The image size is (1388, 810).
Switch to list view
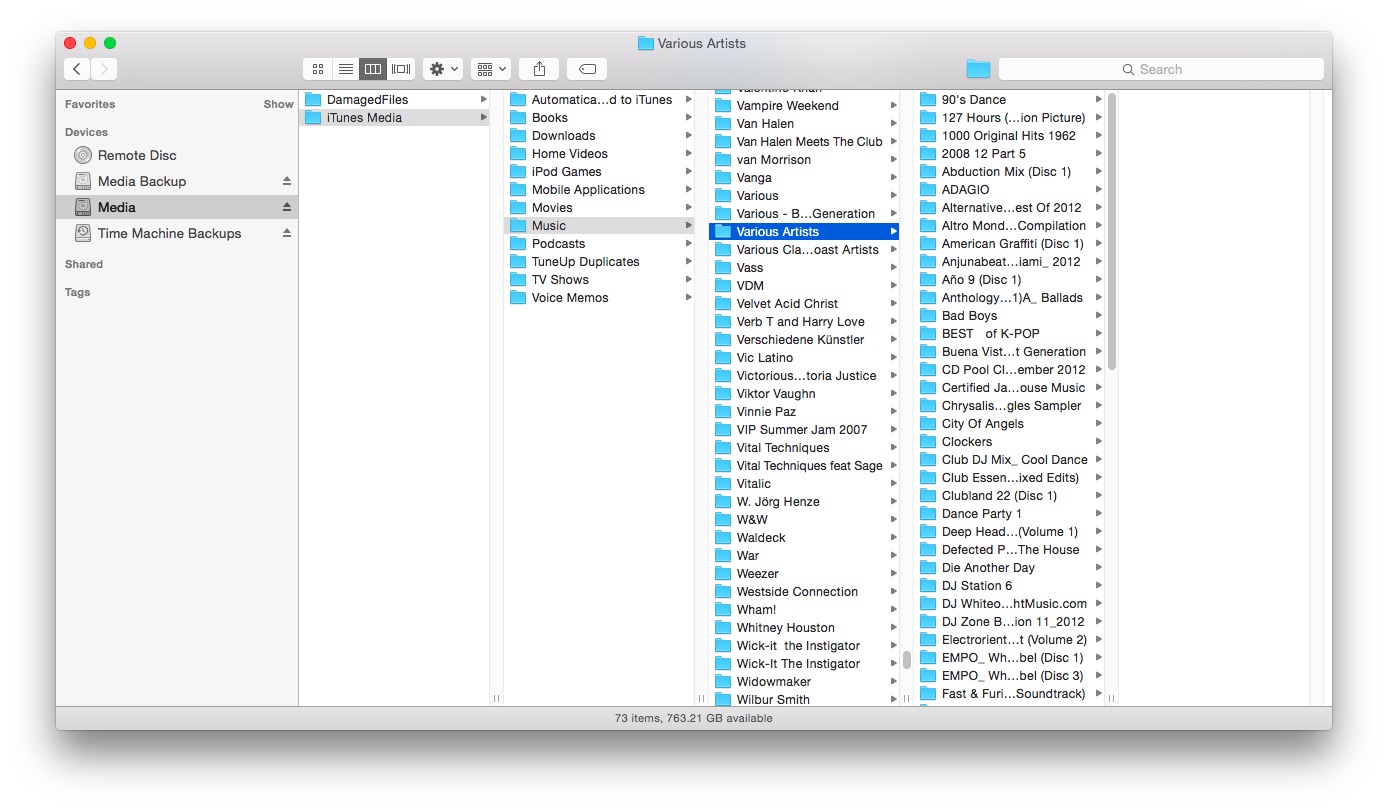tap(345, 69)
